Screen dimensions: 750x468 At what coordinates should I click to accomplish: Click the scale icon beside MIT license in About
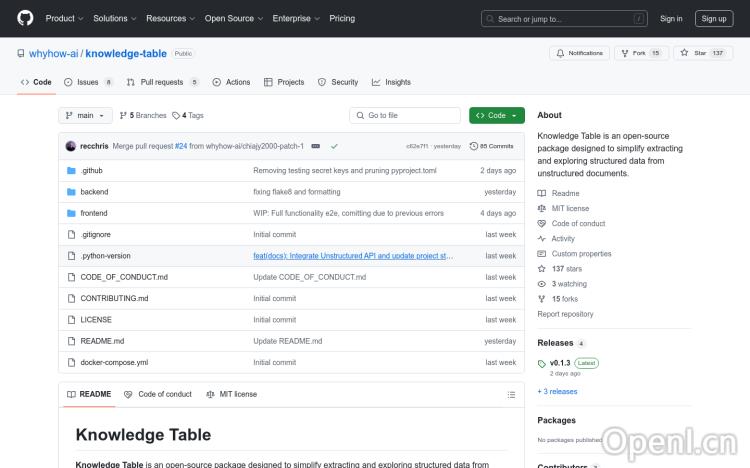(541, 208)
